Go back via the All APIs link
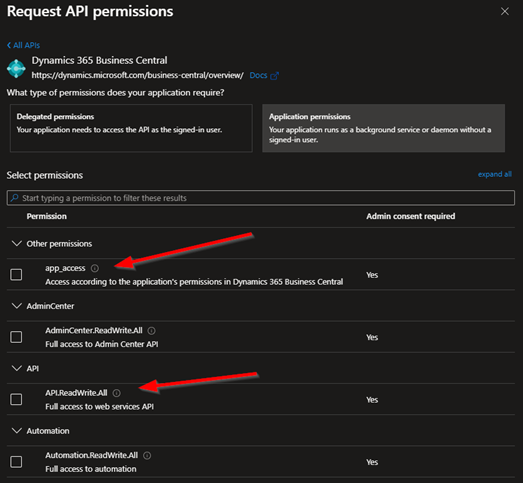 click(x=23, y=45)
